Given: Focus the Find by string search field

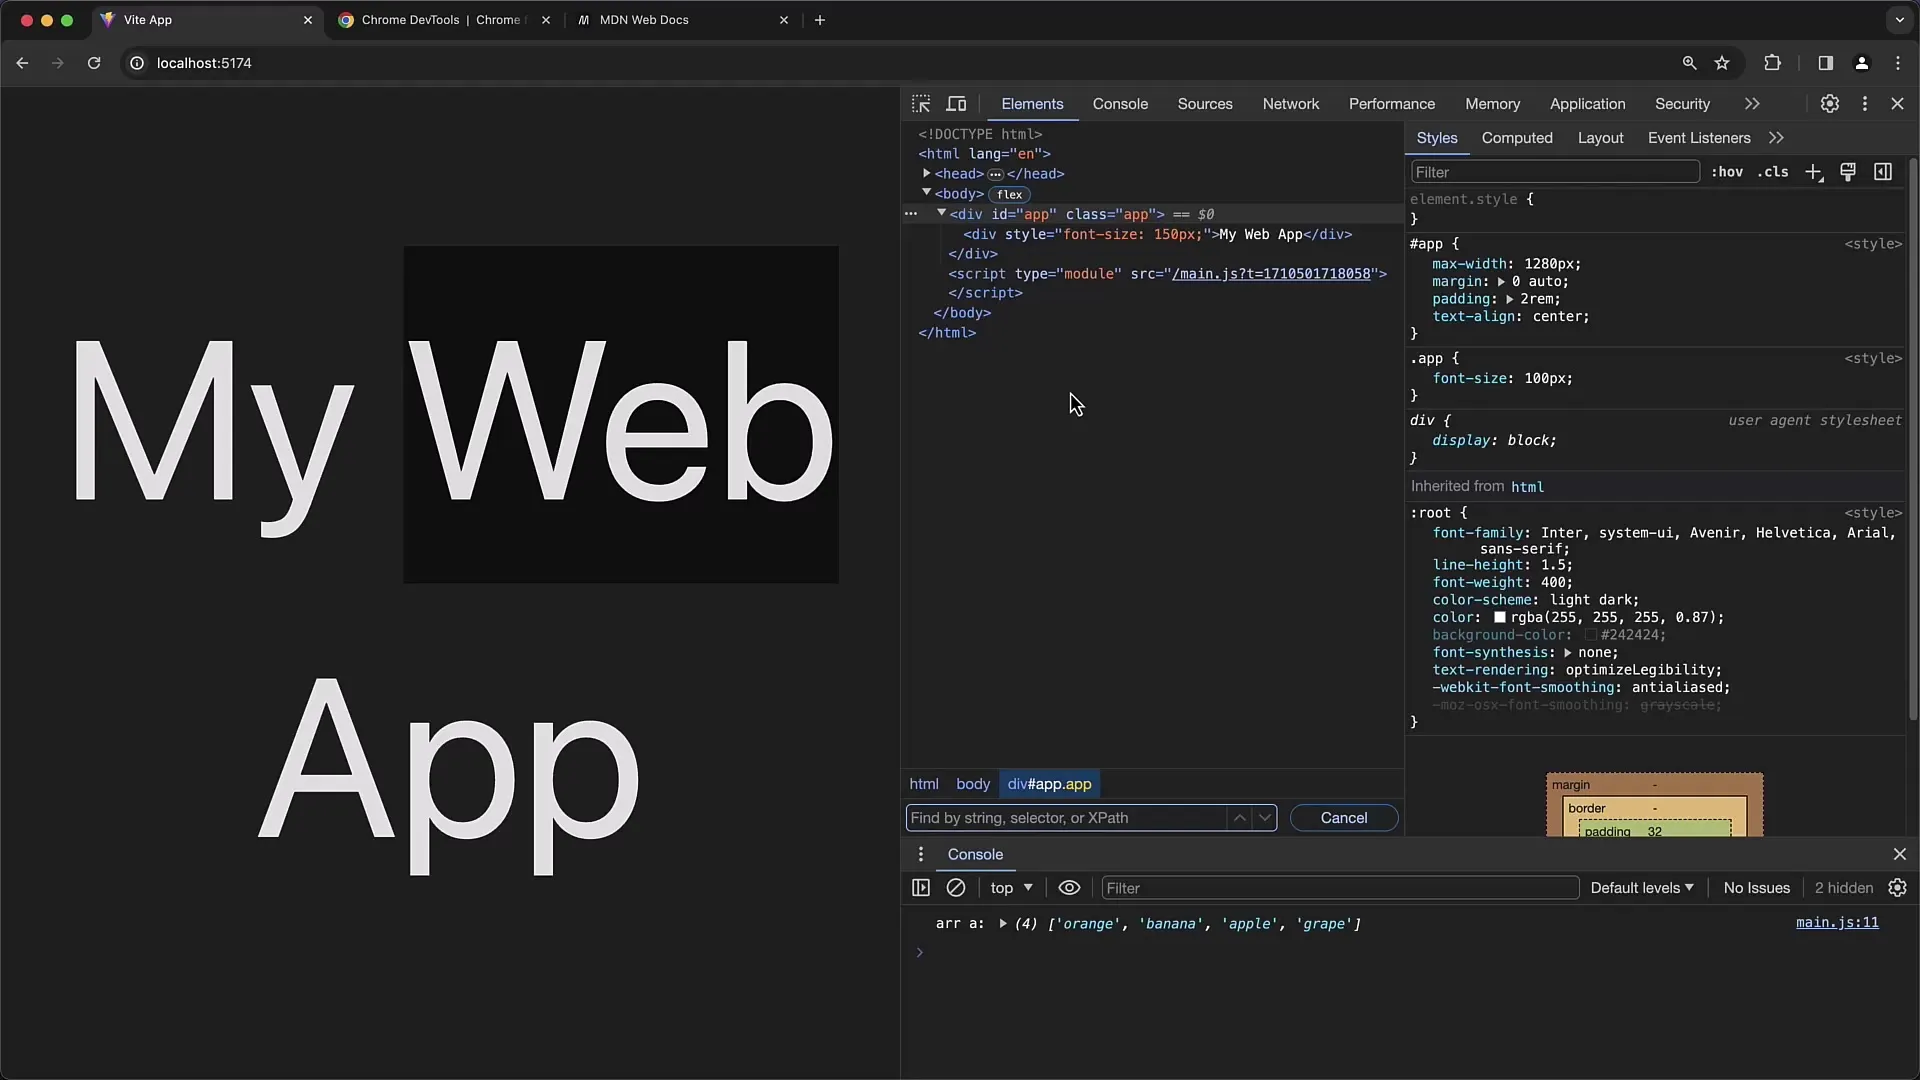Looking at the screenshot, I should [1066, 818].
